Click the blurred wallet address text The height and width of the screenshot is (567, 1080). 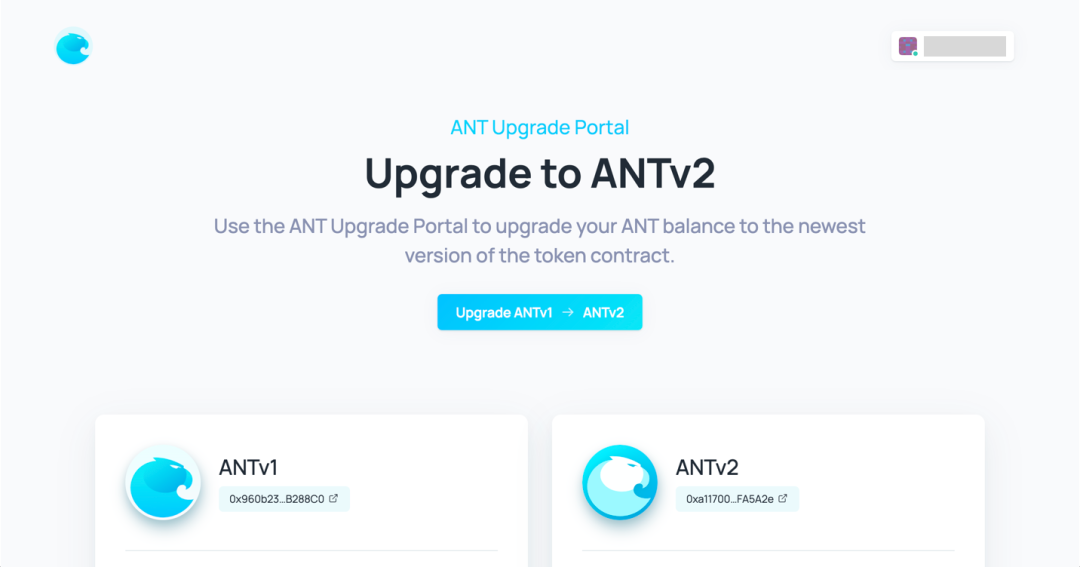(964, 46)
